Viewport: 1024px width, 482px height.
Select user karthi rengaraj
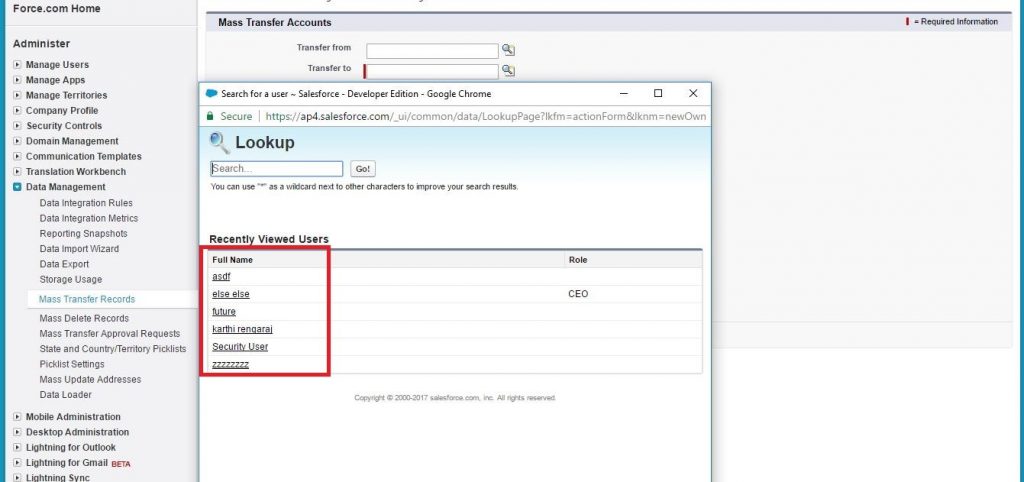click(x=242, y=329)
